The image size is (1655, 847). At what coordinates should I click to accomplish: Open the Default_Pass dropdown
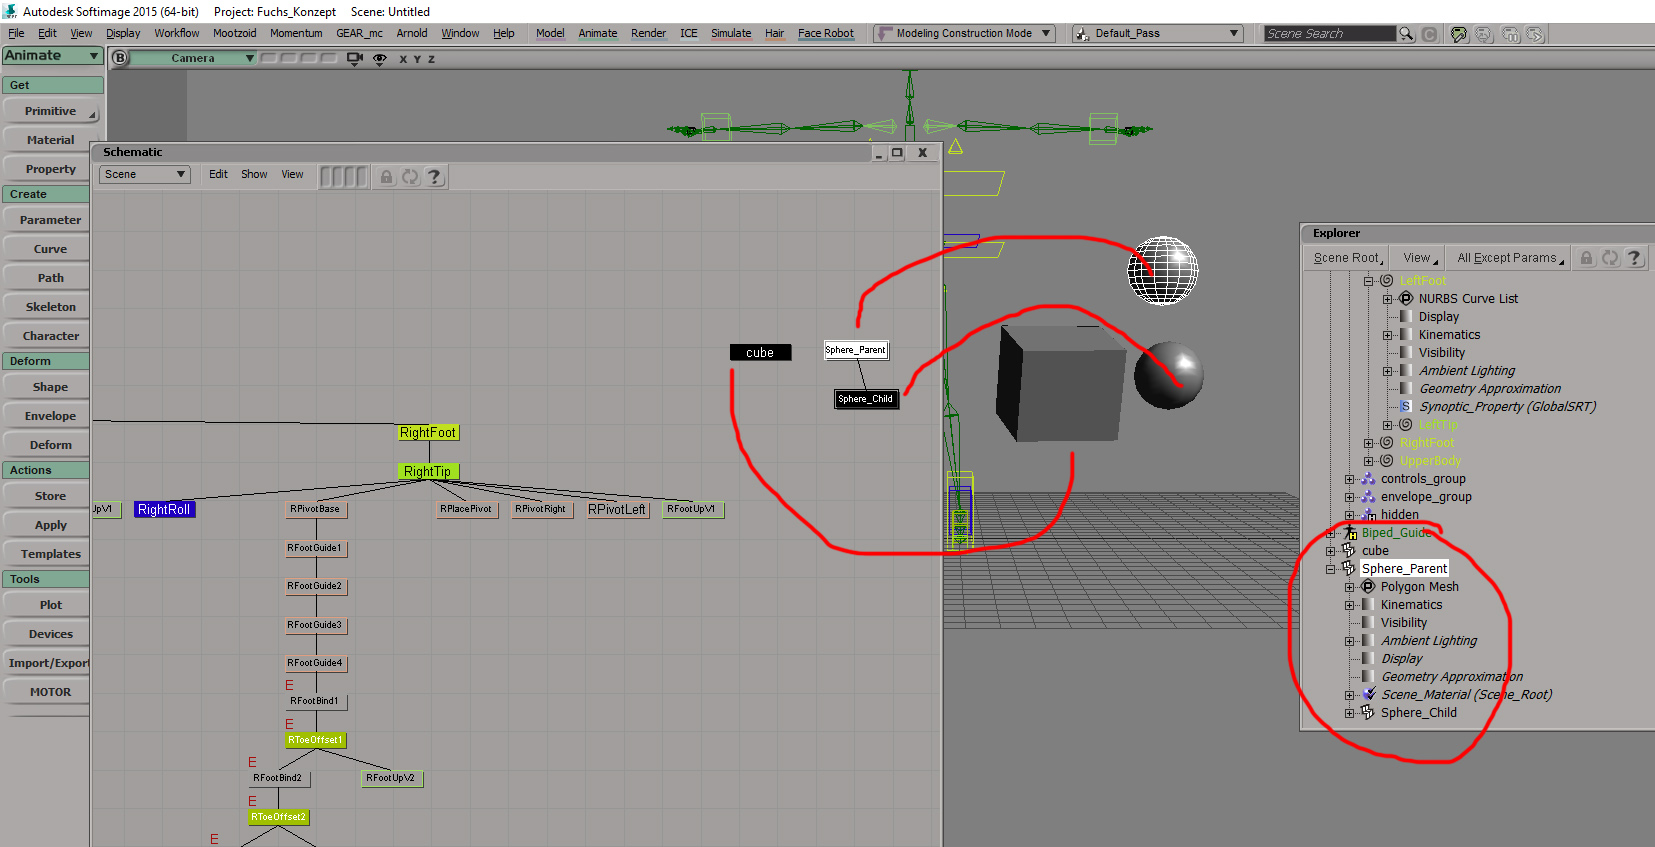pos(1158,33)
